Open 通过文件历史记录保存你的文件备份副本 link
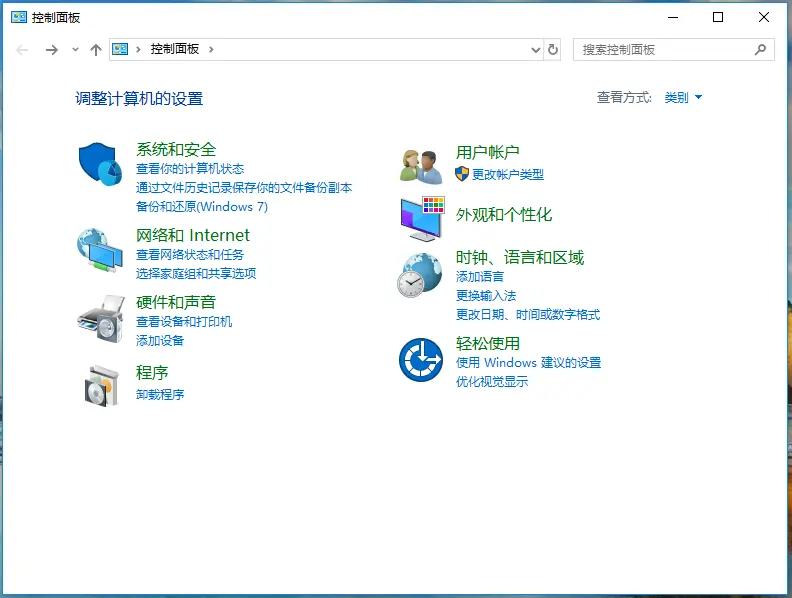The image size is (792, 598). pyautogui.click(x=244, y=188)
